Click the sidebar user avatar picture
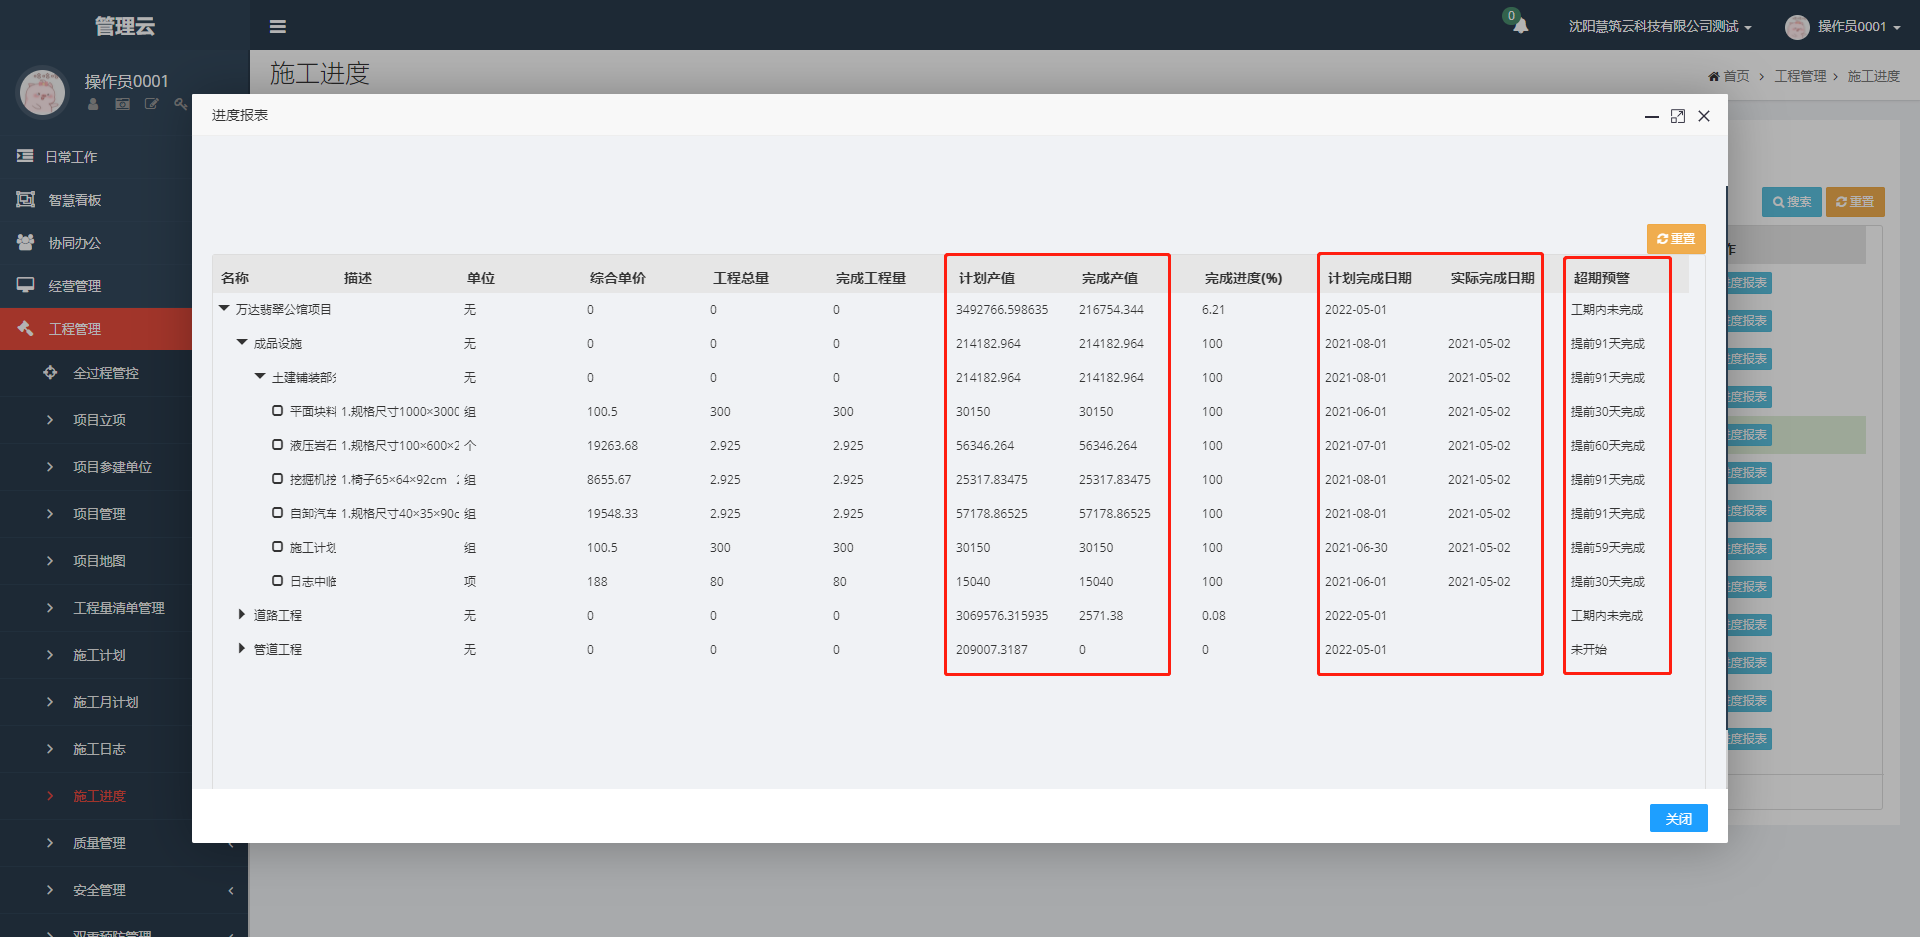This screenshot has height=937, width=1920. click(x=42, y=92)
